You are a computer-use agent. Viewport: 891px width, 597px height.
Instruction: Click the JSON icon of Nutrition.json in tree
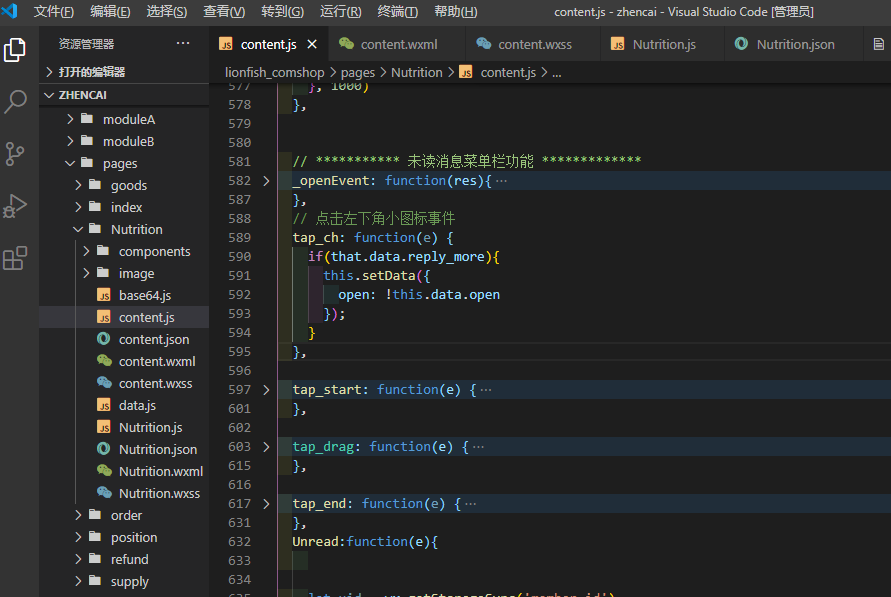coord(104,449)
